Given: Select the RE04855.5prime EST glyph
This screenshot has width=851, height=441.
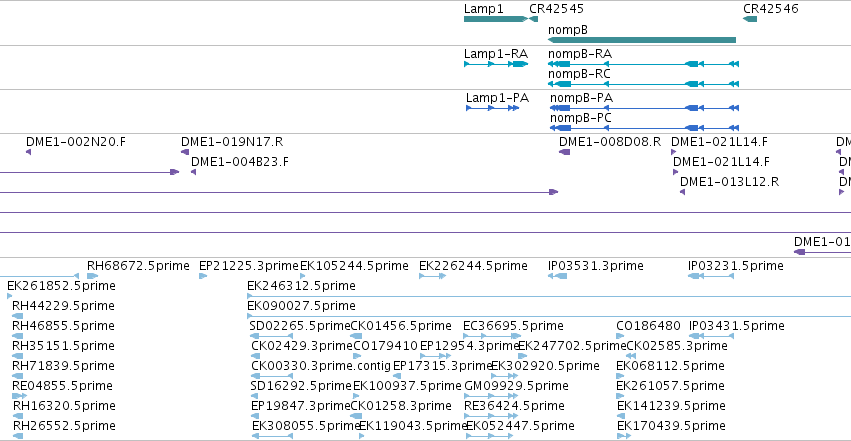Looking at the screenshot, I should click(x=19, y=396).
